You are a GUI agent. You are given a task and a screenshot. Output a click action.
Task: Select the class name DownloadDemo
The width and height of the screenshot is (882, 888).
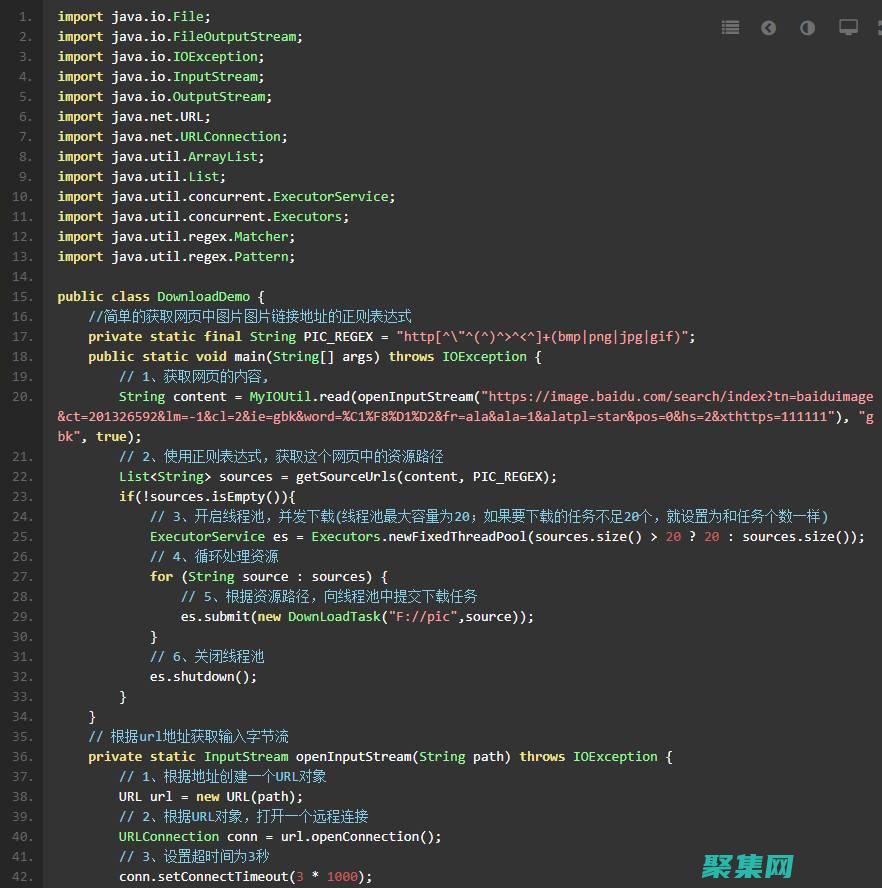tap(203, 296)
